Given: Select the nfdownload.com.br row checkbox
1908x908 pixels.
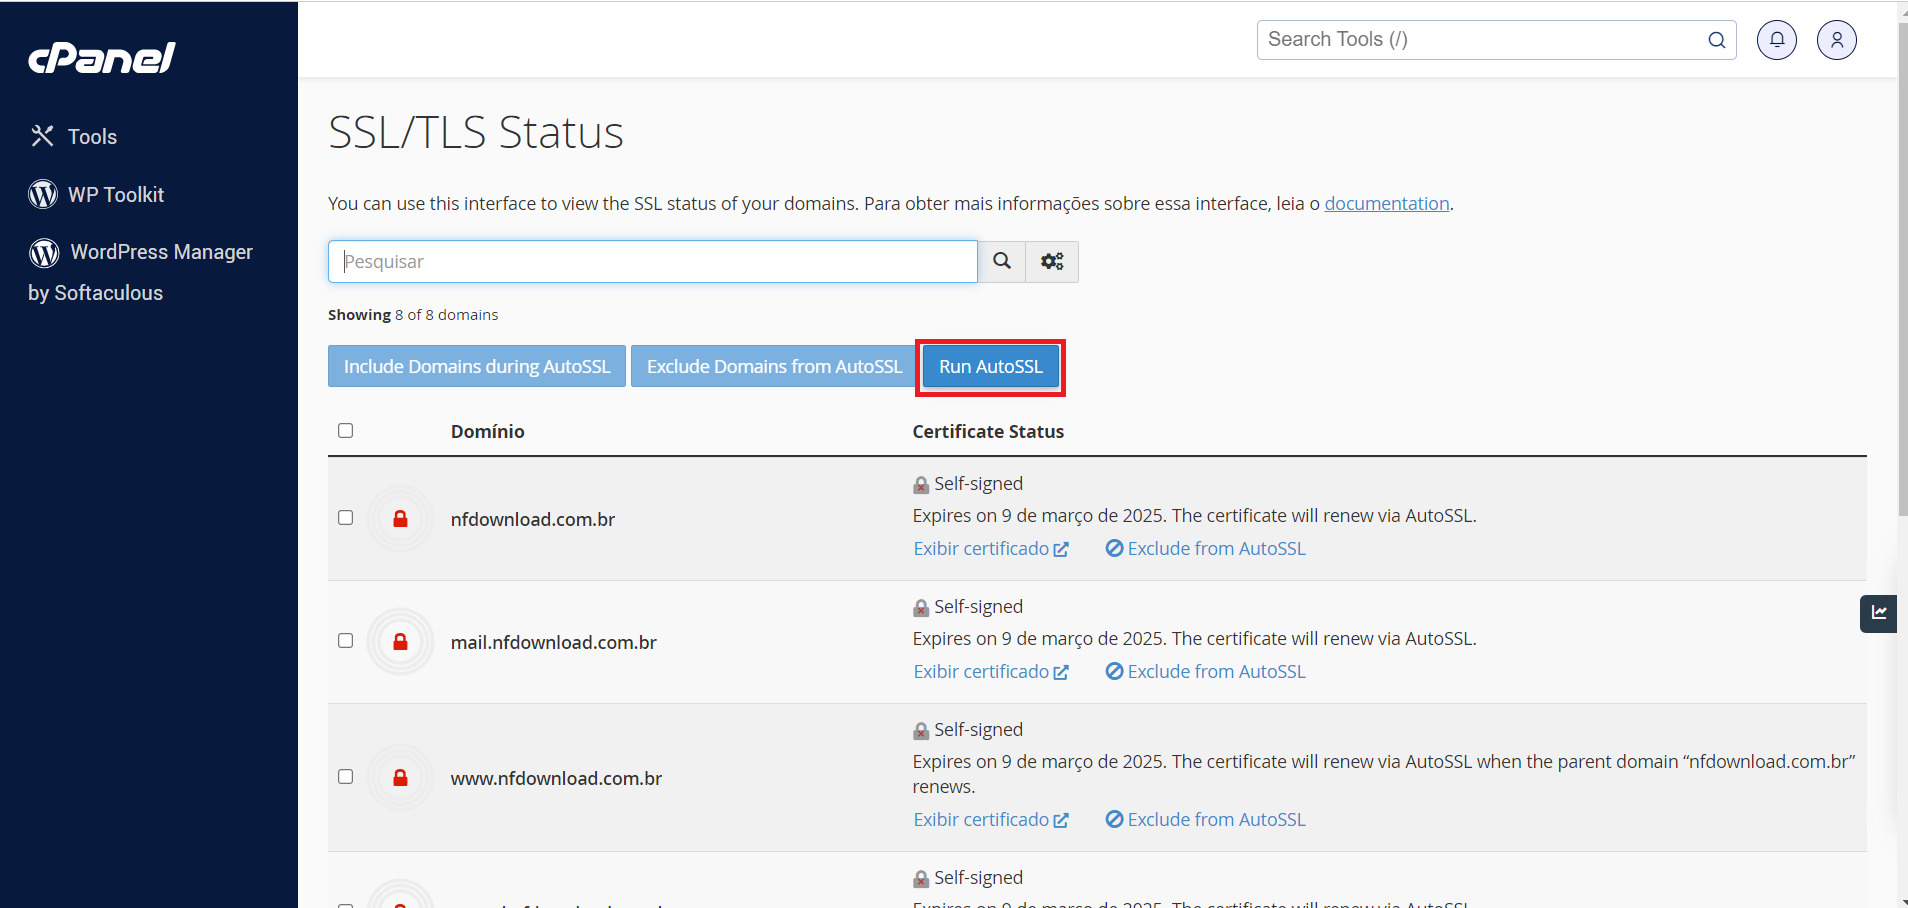Looking at the screenshot, I should 346,517.
